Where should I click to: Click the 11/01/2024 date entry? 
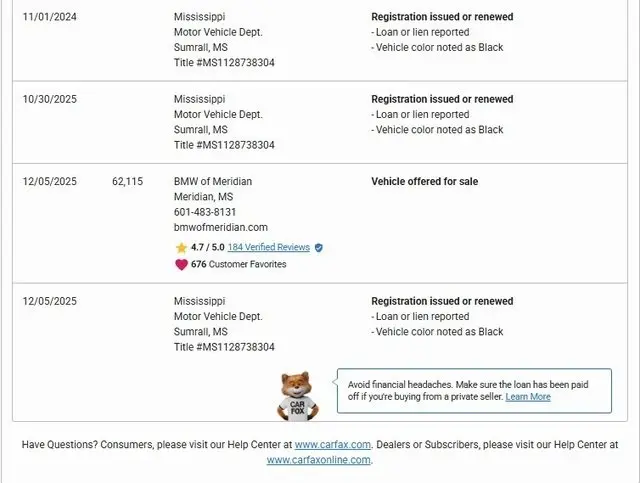(50, 17)
